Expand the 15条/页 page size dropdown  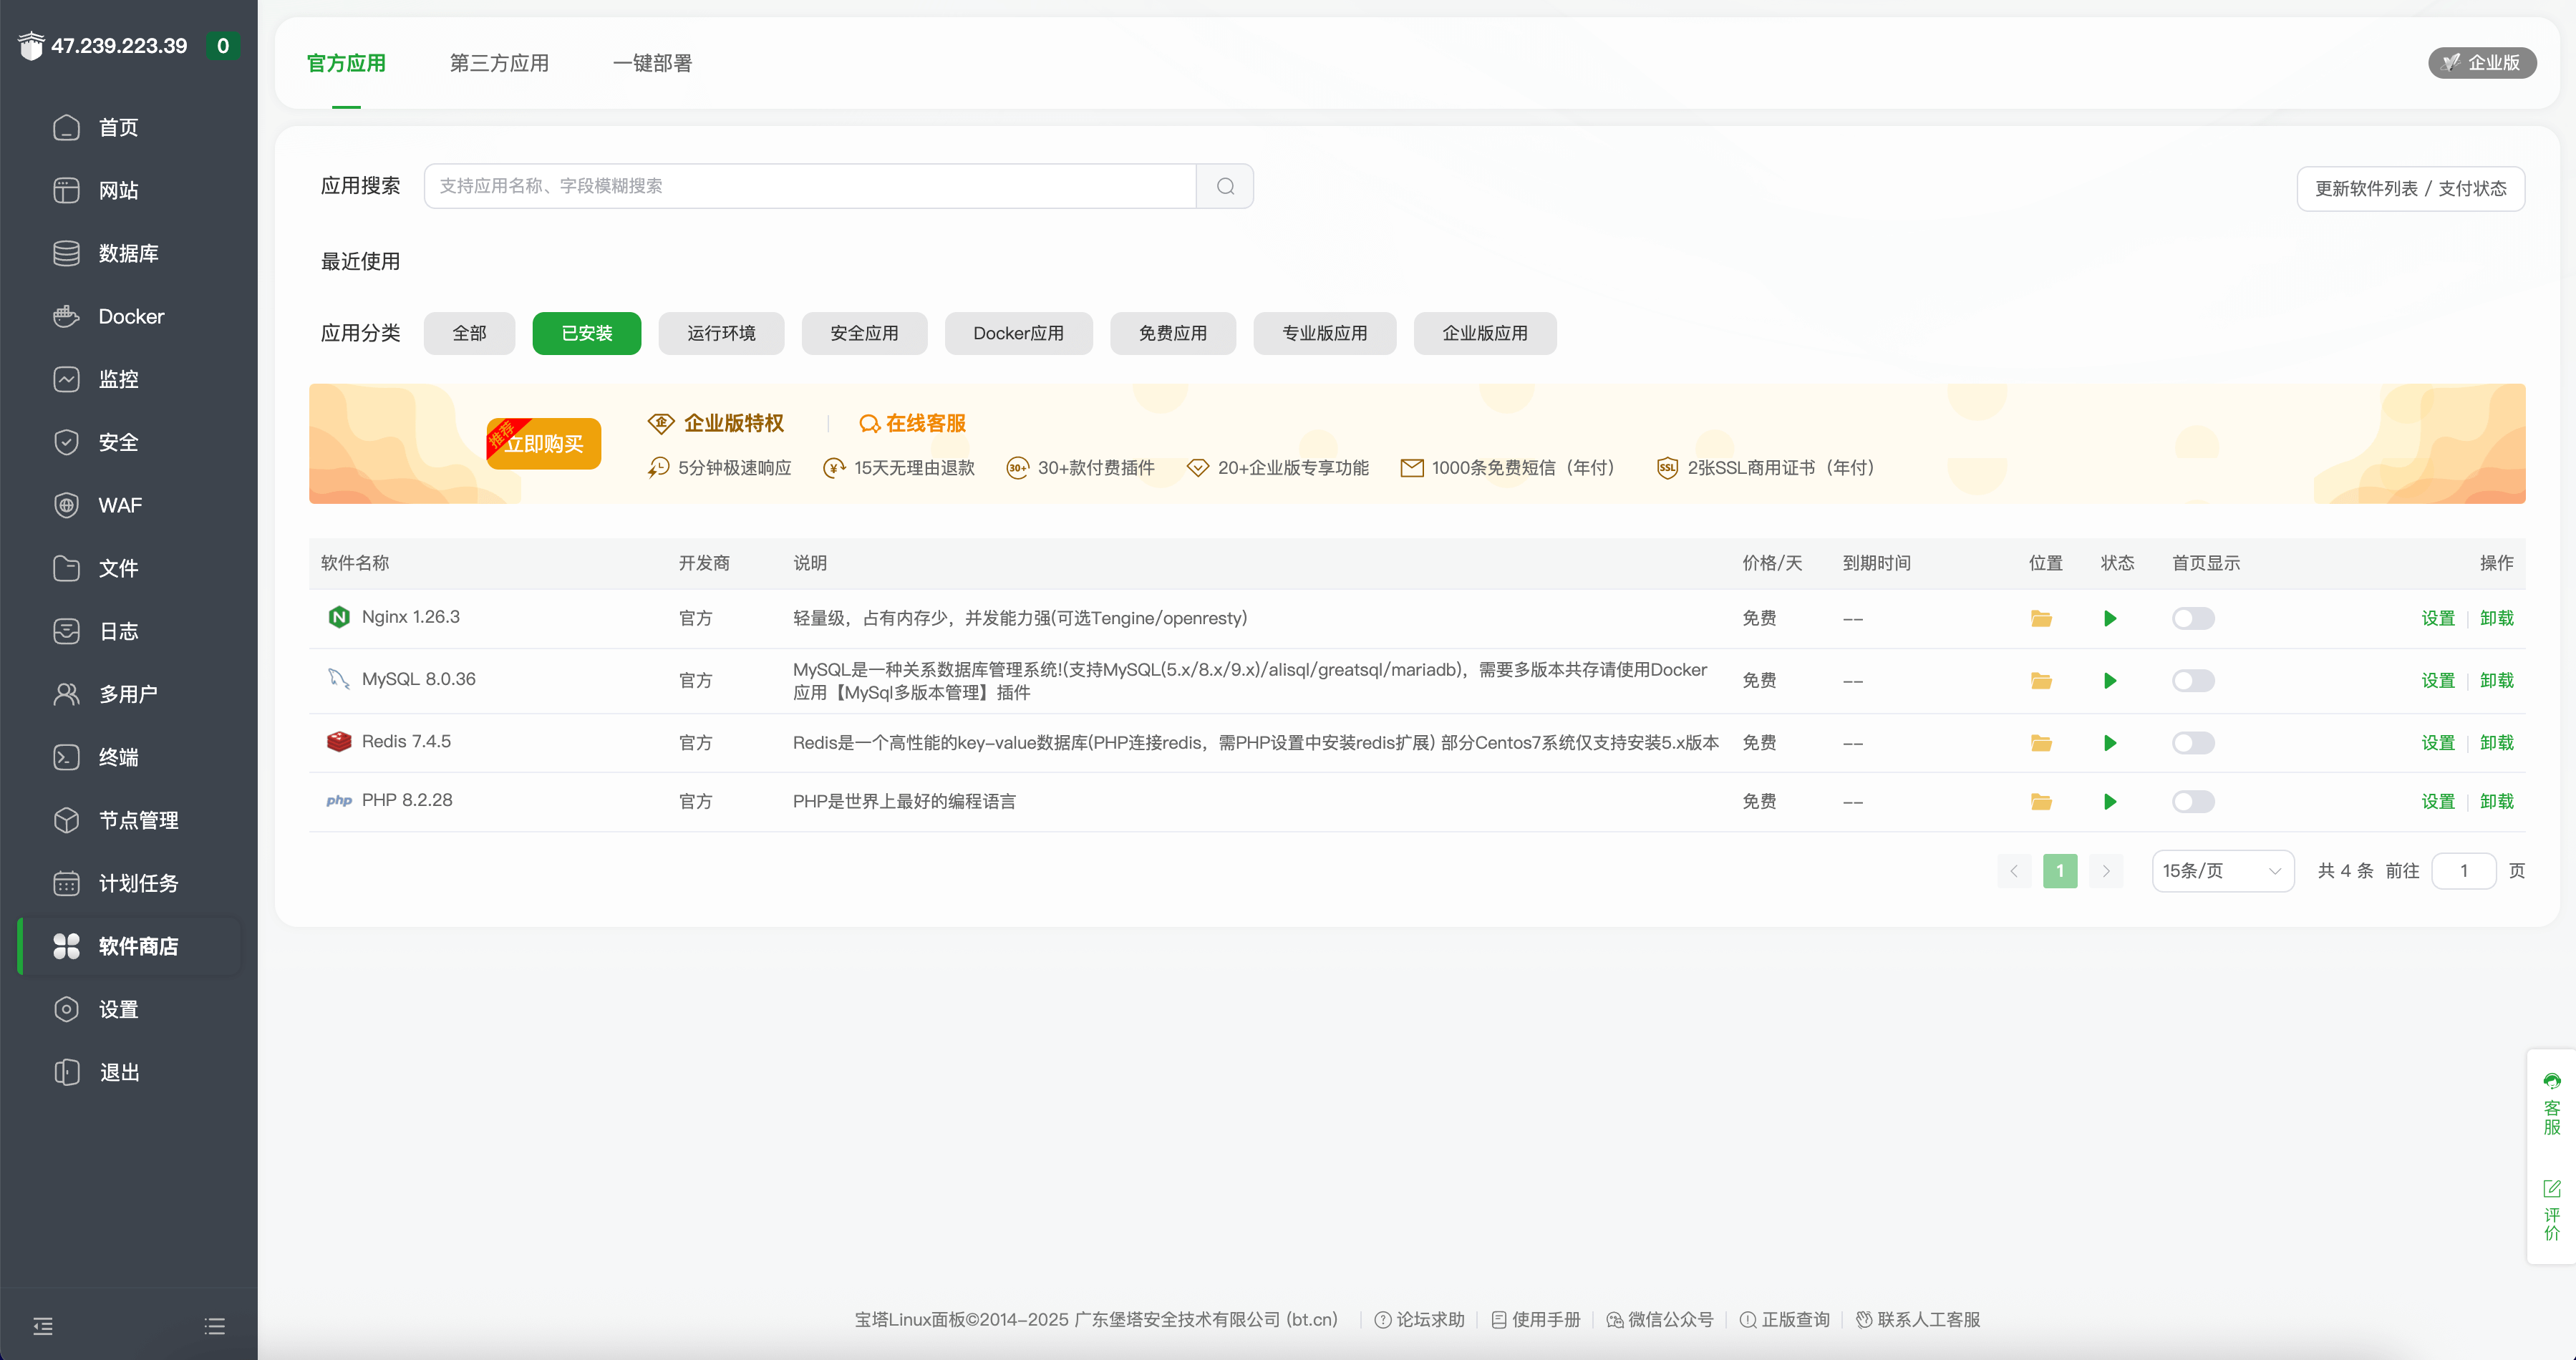click(2222, 871)
